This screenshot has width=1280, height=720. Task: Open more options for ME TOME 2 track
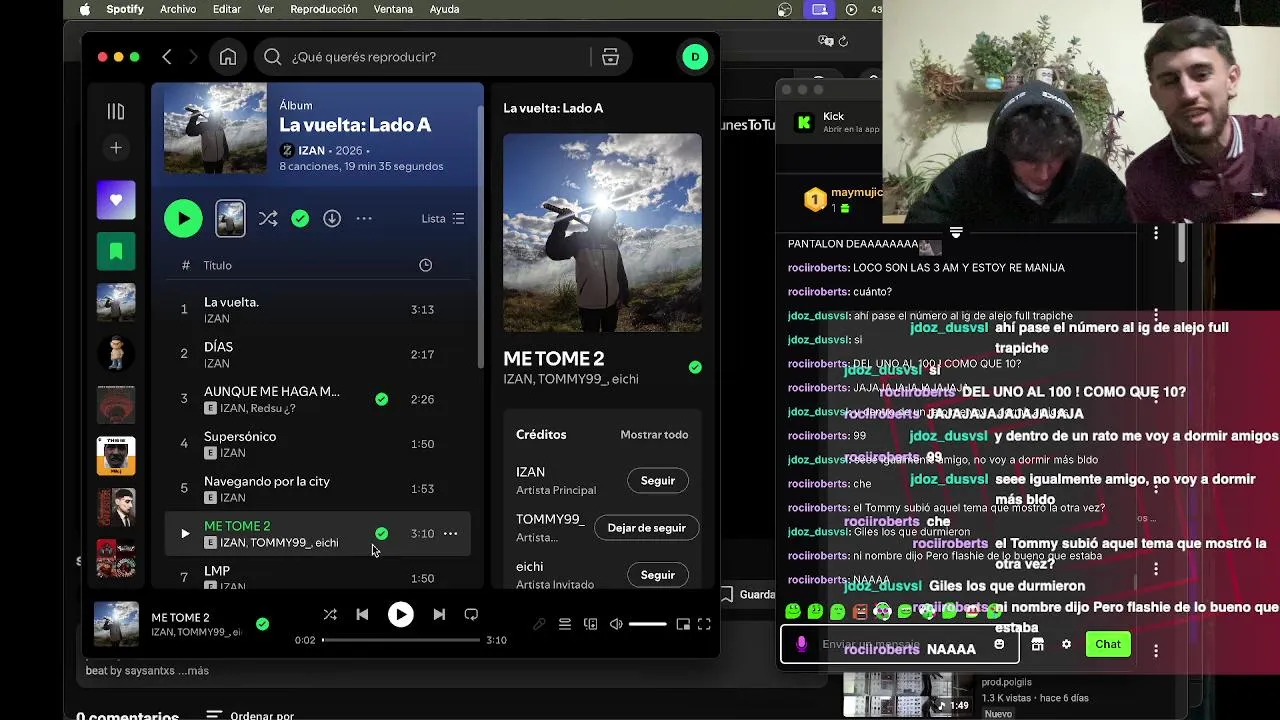point(450,534)
